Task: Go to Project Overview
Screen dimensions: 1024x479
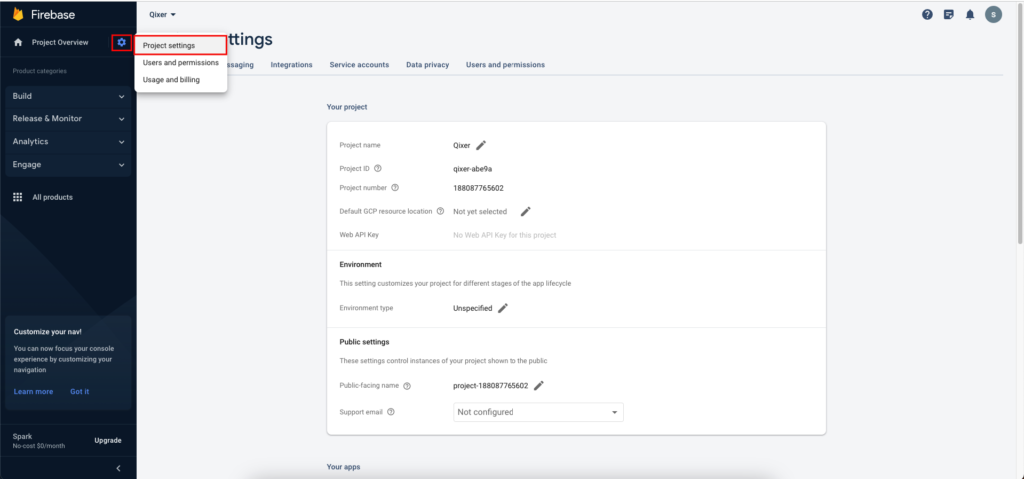Action: 60,42
